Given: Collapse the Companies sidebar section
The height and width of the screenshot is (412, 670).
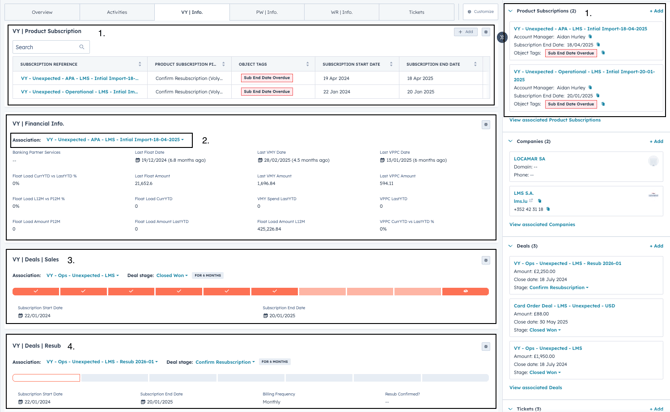Looking at the screenshot, I should tap(510, 141).
